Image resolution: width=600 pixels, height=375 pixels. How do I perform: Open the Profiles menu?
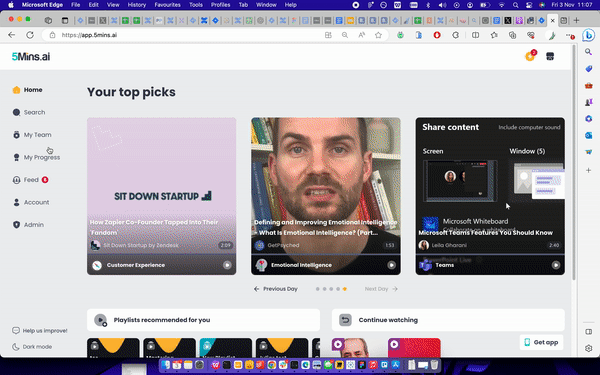point(220,5)
